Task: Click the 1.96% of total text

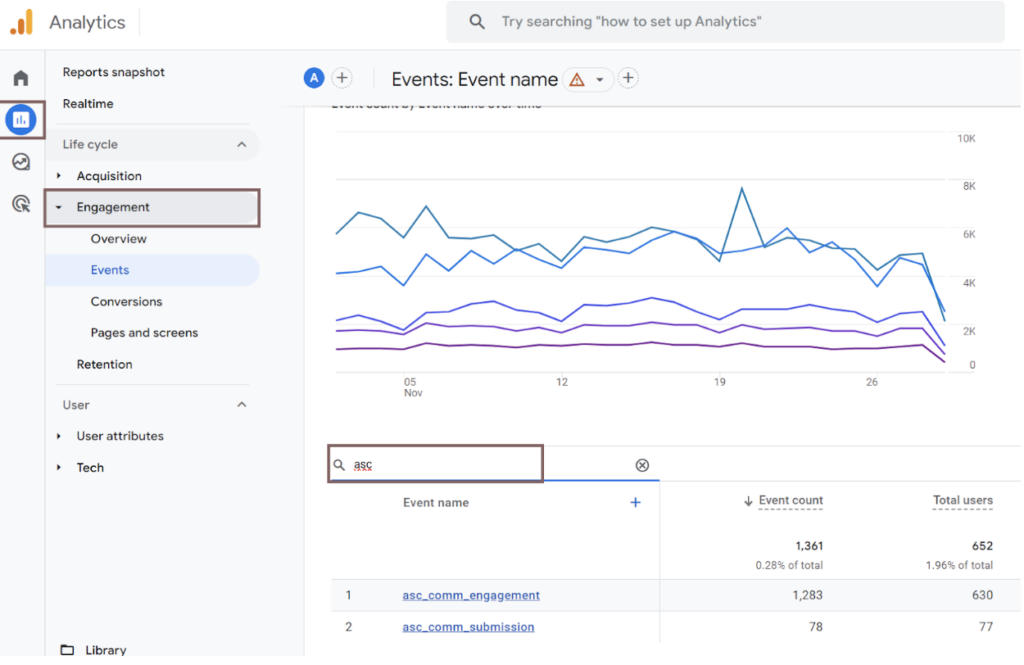Action: pos(959,565)
